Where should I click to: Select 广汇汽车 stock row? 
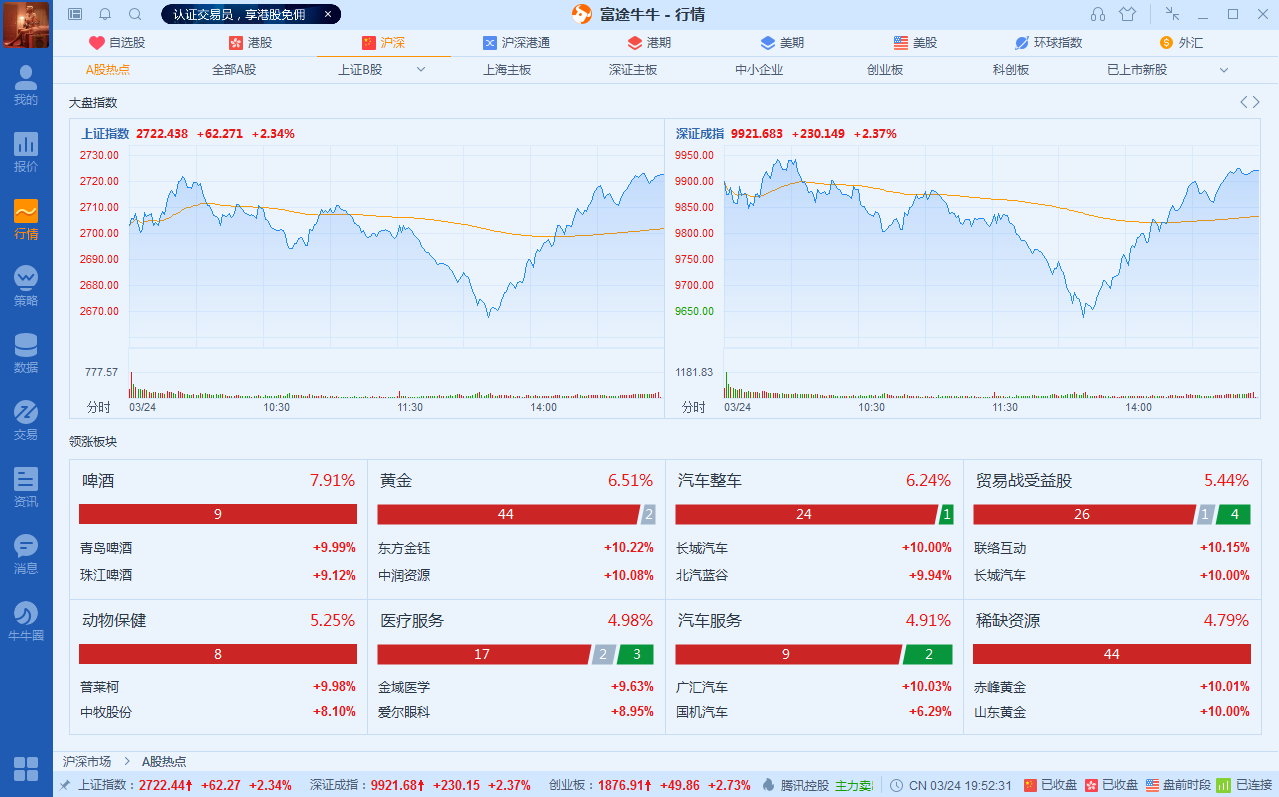[814, 687]
